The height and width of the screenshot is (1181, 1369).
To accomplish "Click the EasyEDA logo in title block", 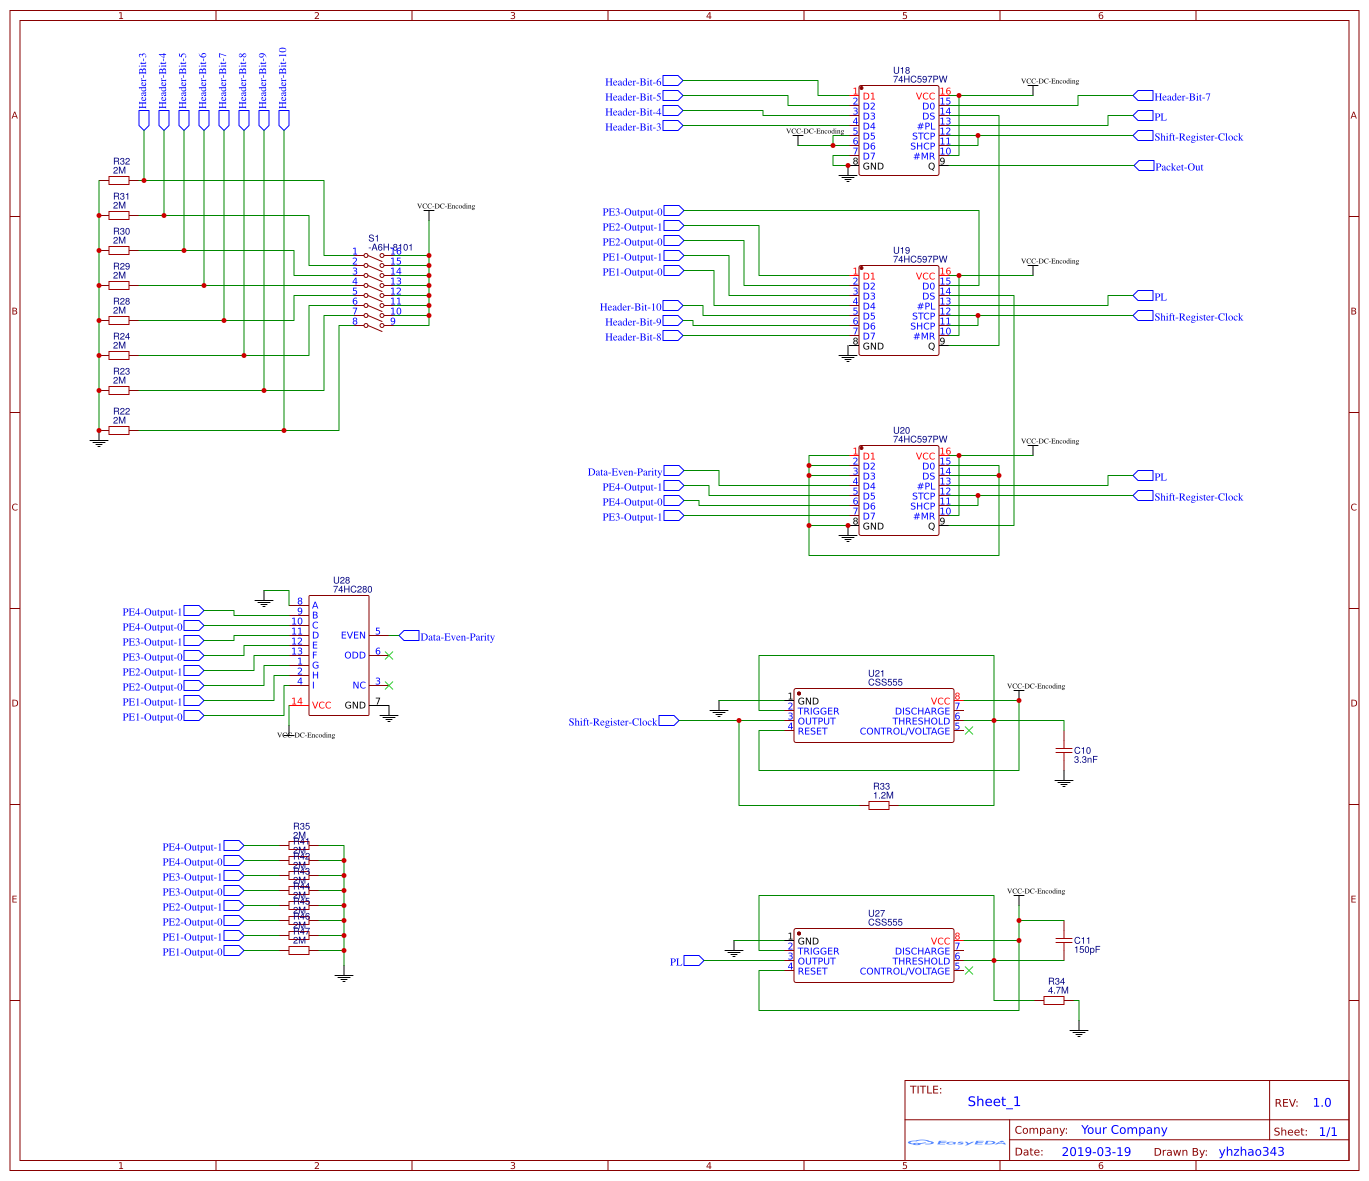I will coord(955,1142).
